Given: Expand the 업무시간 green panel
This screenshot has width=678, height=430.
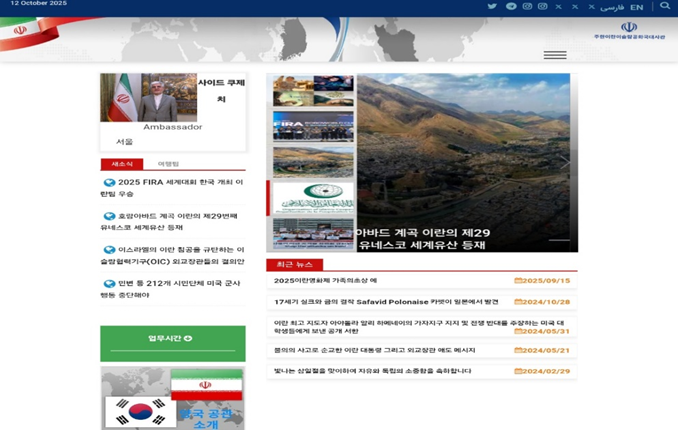Looking at the screenshot, I should pyautogui.click(x=172, y=339).
